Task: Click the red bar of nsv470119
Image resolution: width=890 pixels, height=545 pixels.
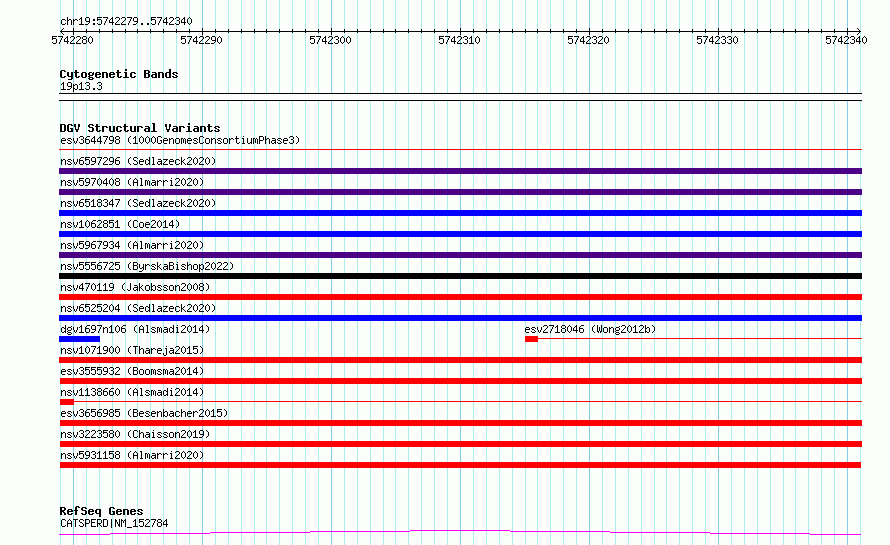Action: [460, 297]
